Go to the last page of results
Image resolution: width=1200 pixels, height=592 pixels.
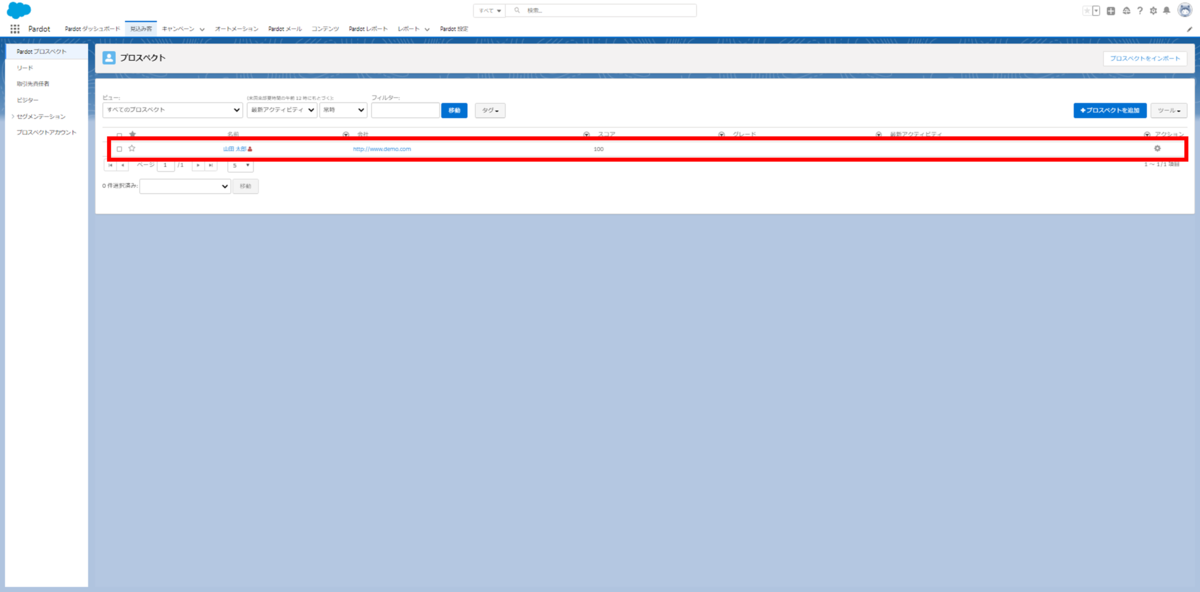(210, 165)
